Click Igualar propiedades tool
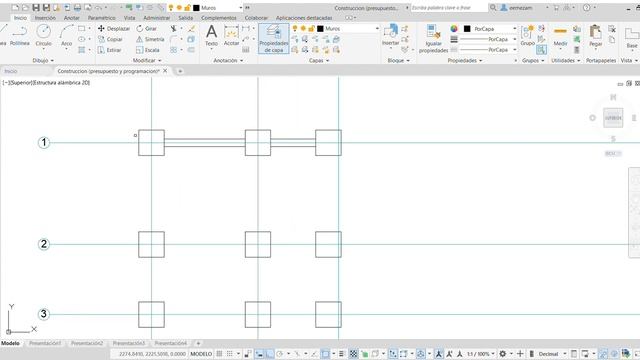640x360 pixels. [433, 38]
